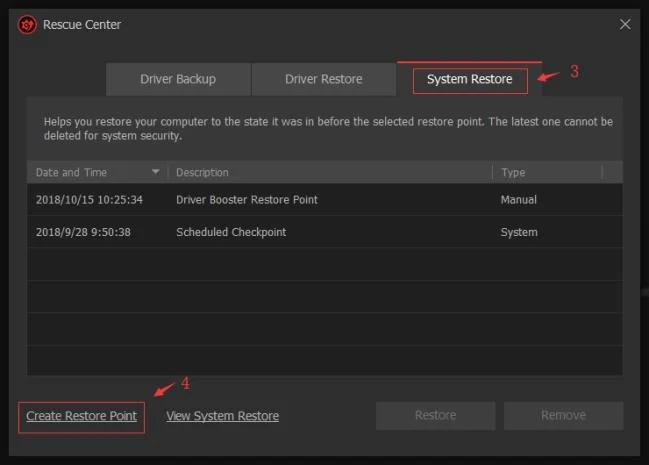Click the Description column header
This screenshot has height=465, width=649.
(330, 172)
